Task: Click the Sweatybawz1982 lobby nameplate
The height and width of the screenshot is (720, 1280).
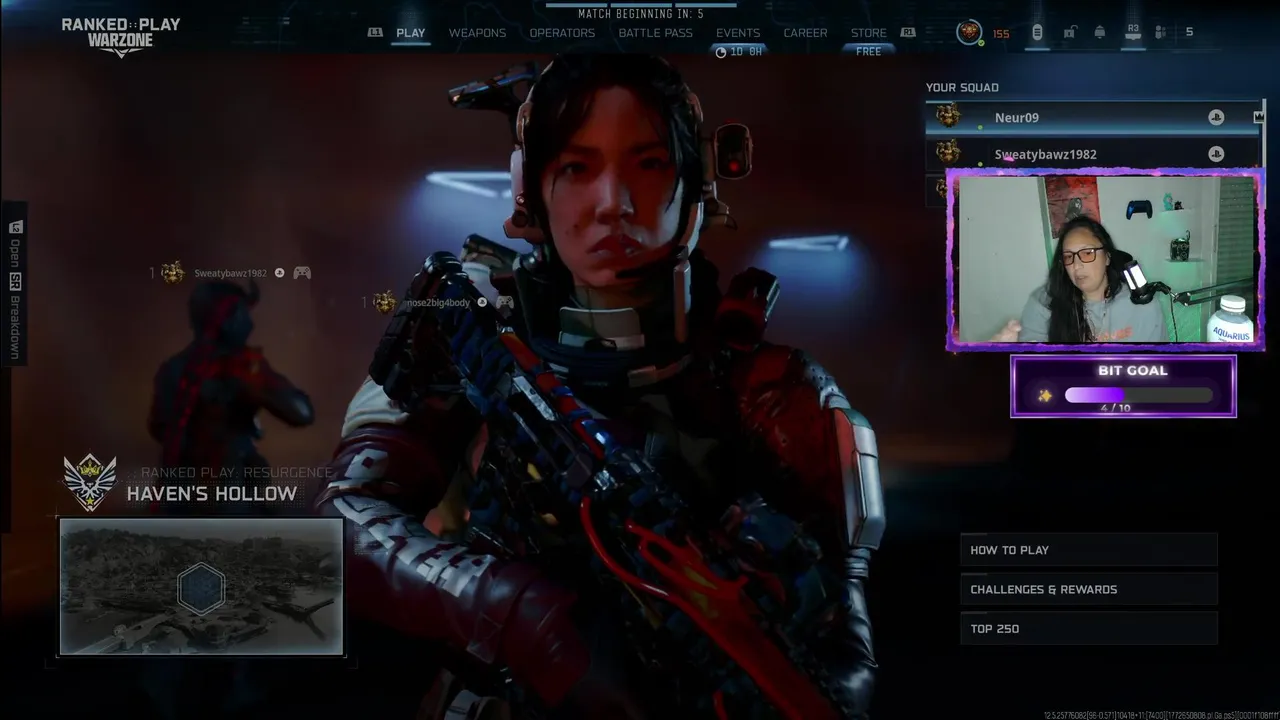Action: click(x=231, y=273)
